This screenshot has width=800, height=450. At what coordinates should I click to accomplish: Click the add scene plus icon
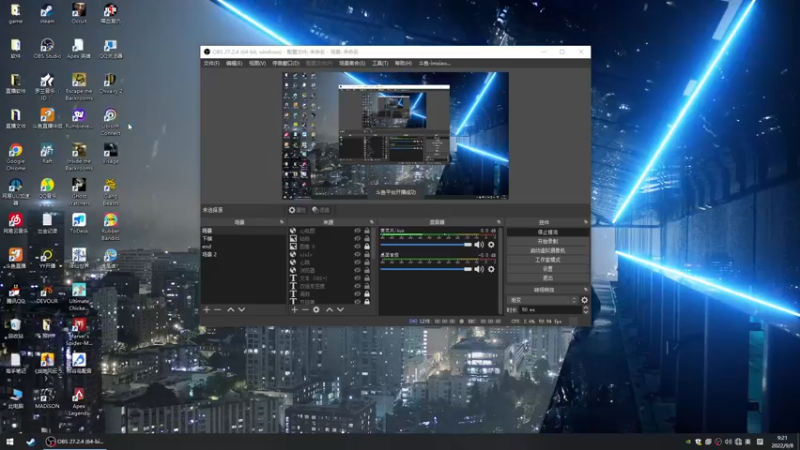(x=207, y=310)
